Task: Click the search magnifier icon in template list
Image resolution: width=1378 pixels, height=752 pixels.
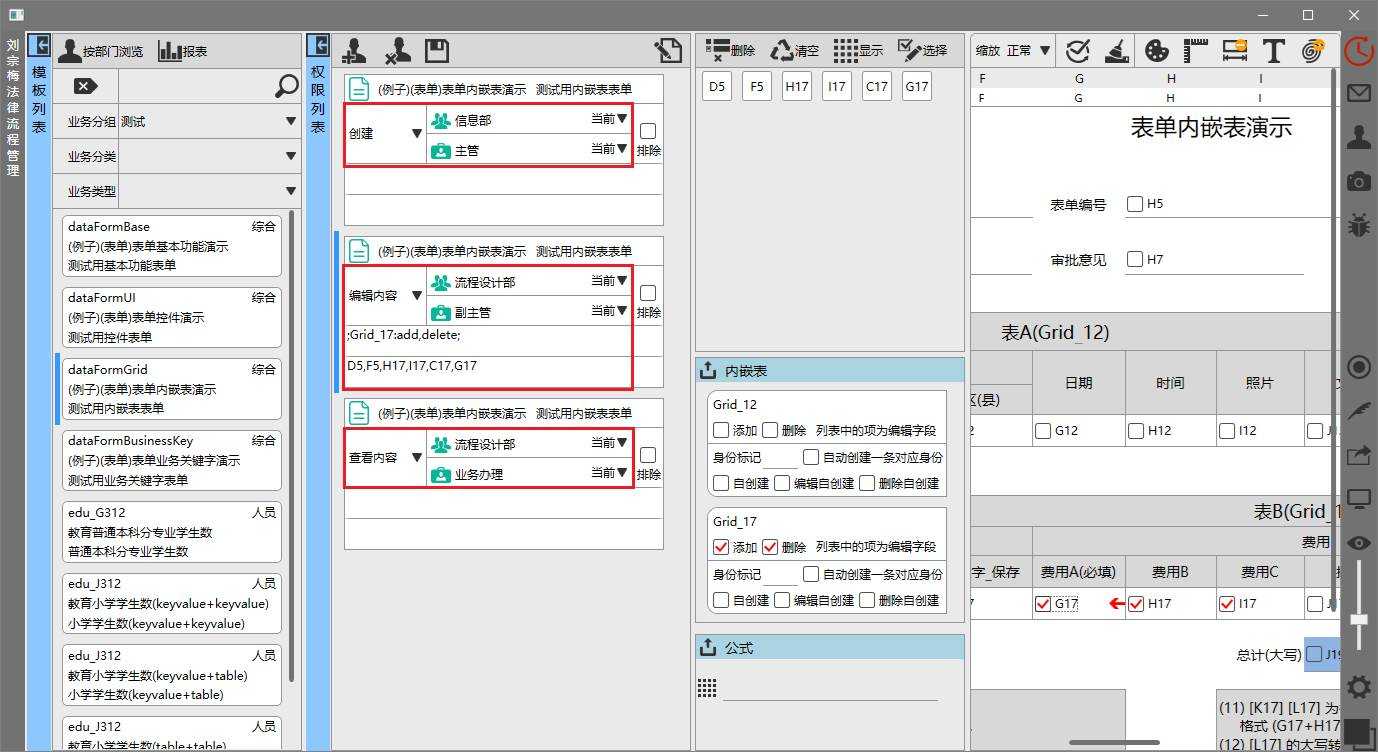Action: (286, 86)
